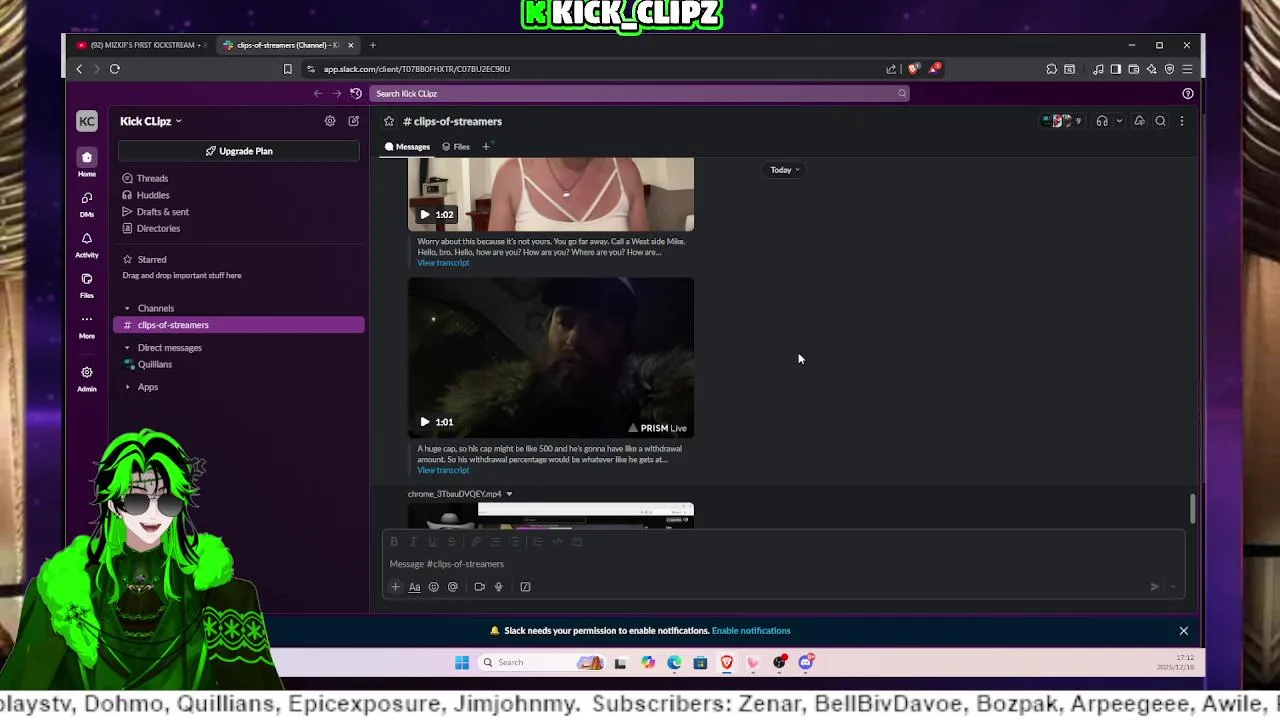This screenshot has width=1280, height=720.
Task: View transcript of the 1:02 video
Action: 443,263
